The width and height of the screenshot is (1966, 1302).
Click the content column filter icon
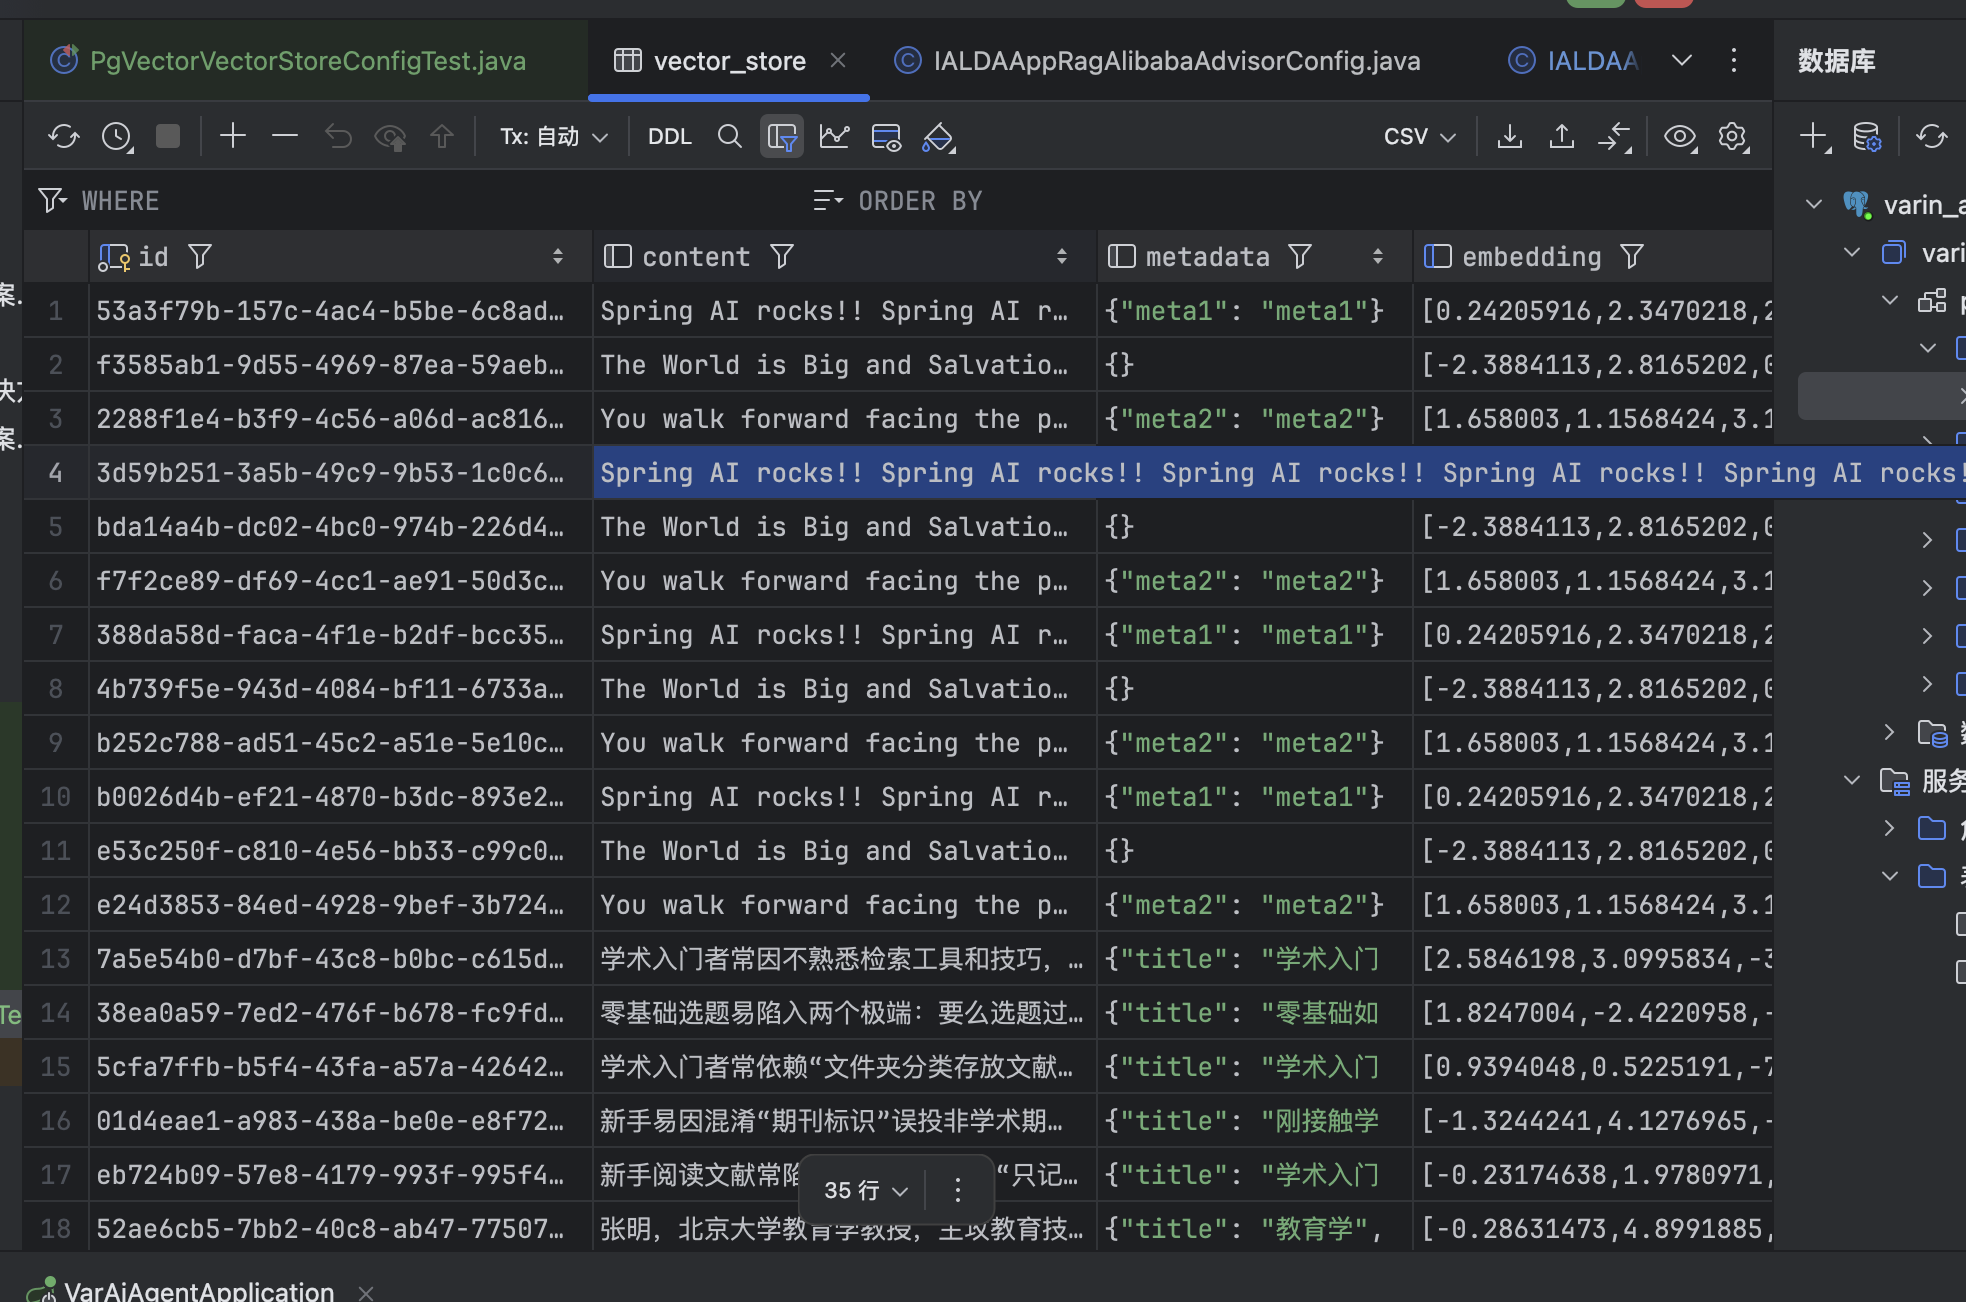pos(782,257)
